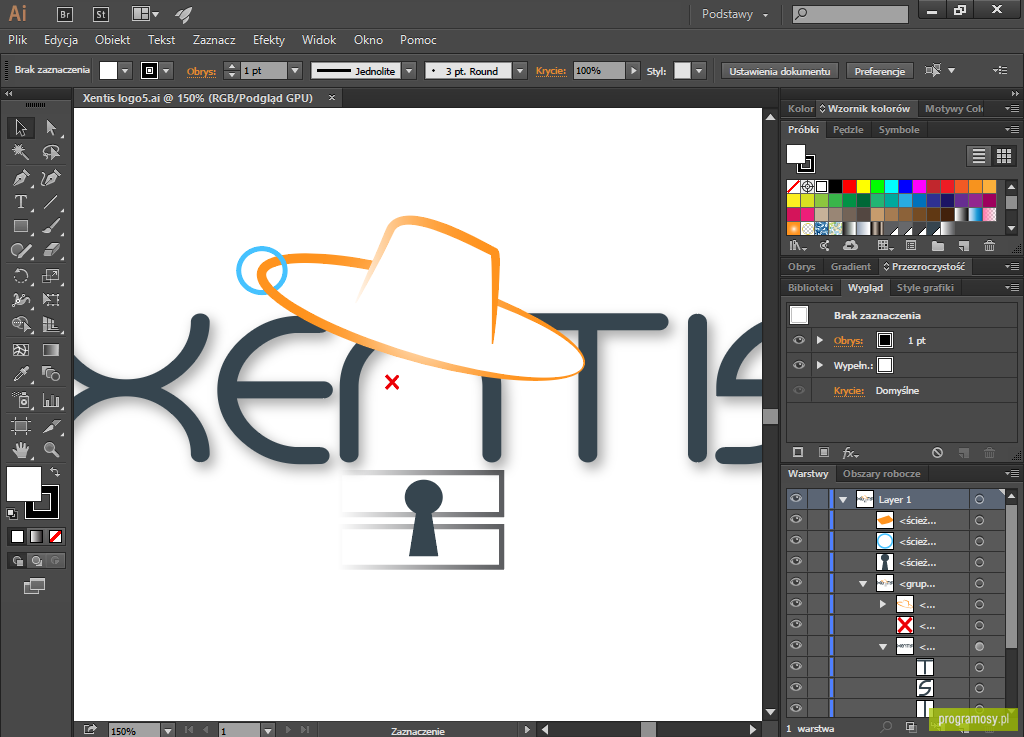
Task: Open the stroke weight dropdown showing 1 pt
Action: coord(295,71)
